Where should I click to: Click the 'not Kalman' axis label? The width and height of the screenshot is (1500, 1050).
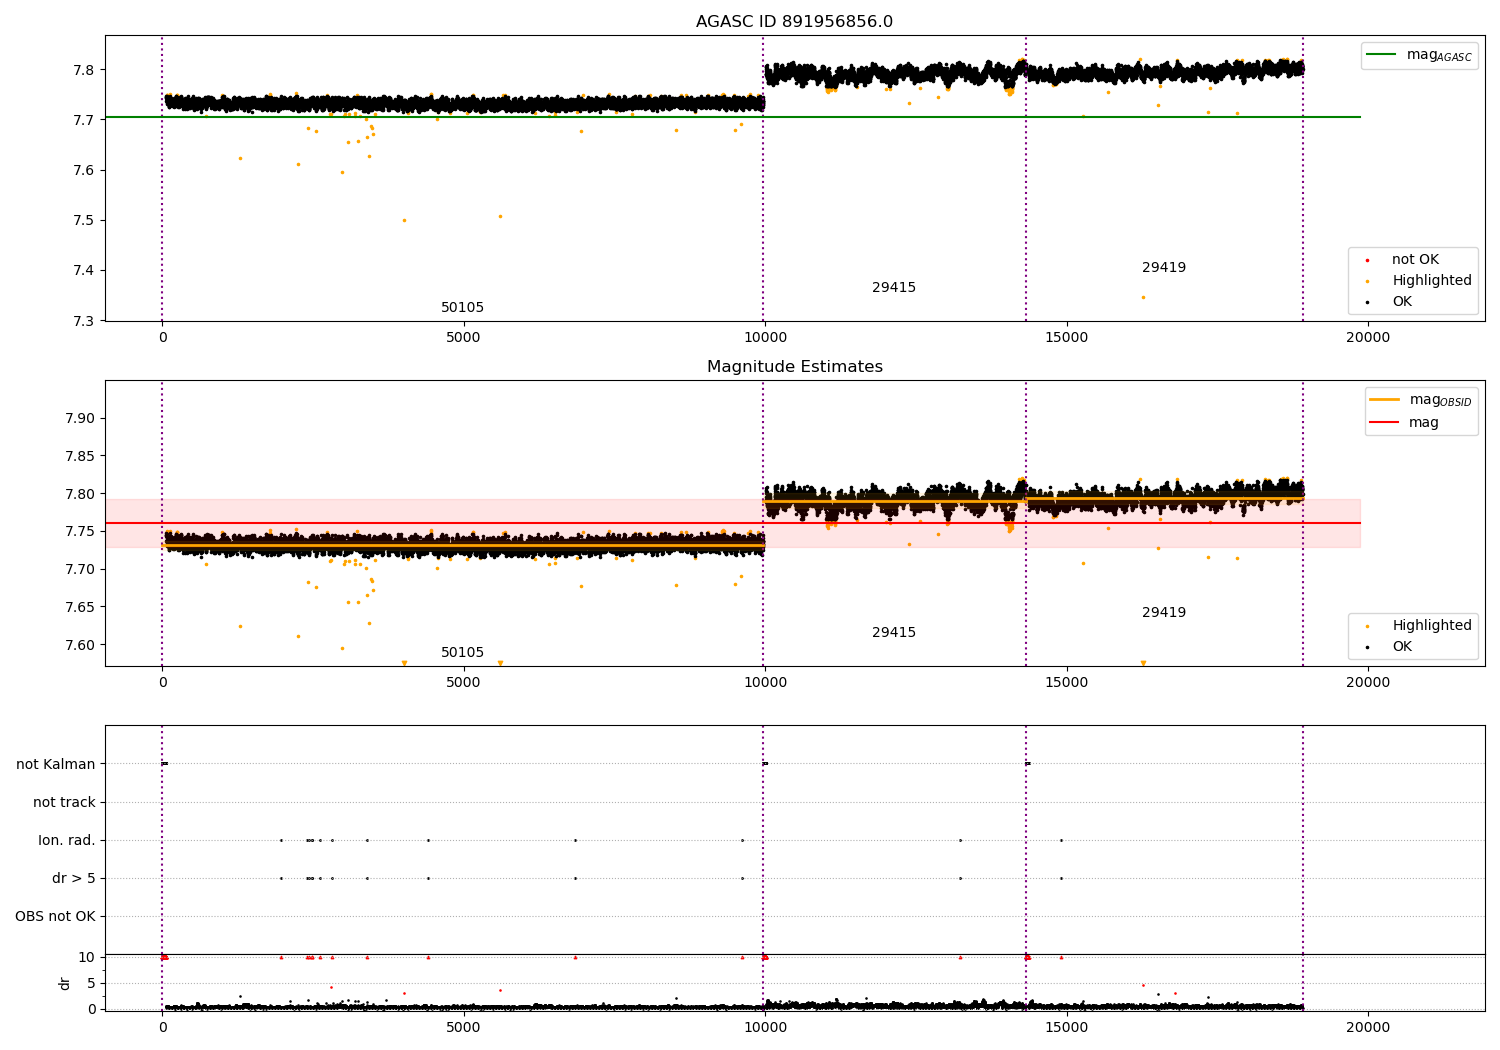pyautogui.click(x=56, y=765)
